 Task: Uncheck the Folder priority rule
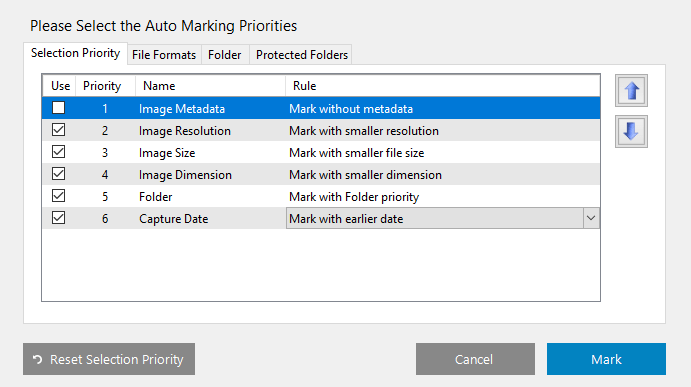point(59,196)
